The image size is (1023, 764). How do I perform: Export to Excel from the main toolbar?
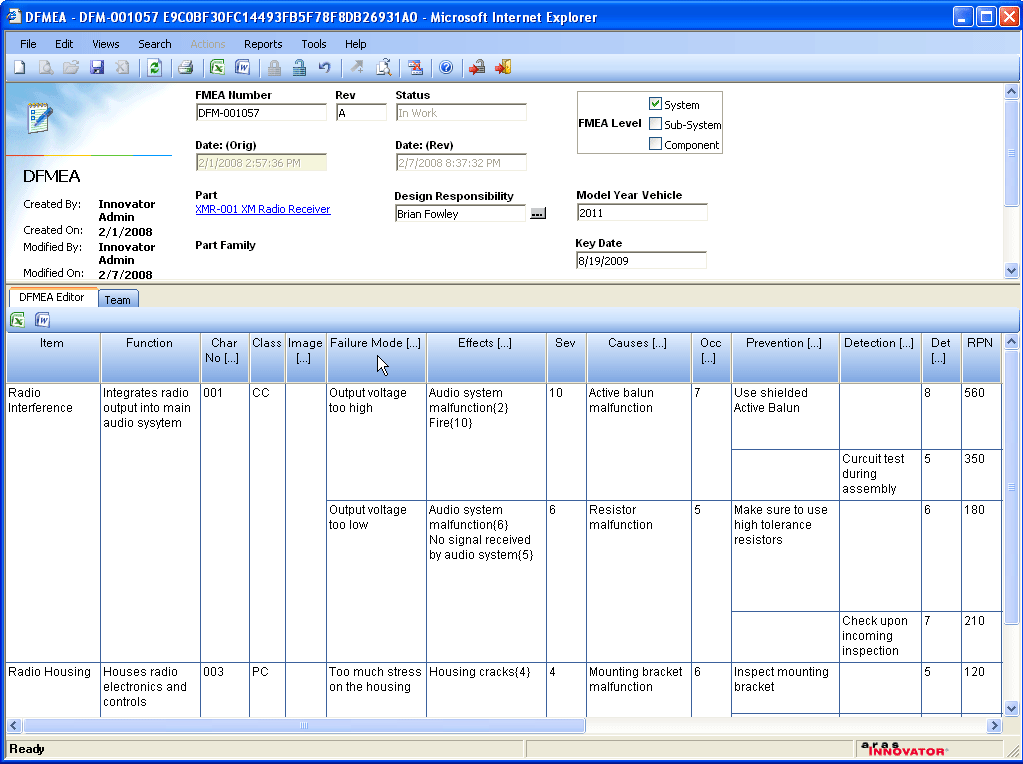[x=217, y=68]
